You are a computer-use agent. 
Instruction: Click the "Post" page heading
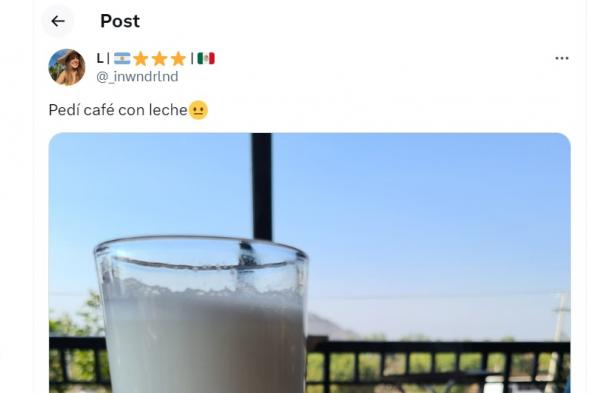point(120,21)
